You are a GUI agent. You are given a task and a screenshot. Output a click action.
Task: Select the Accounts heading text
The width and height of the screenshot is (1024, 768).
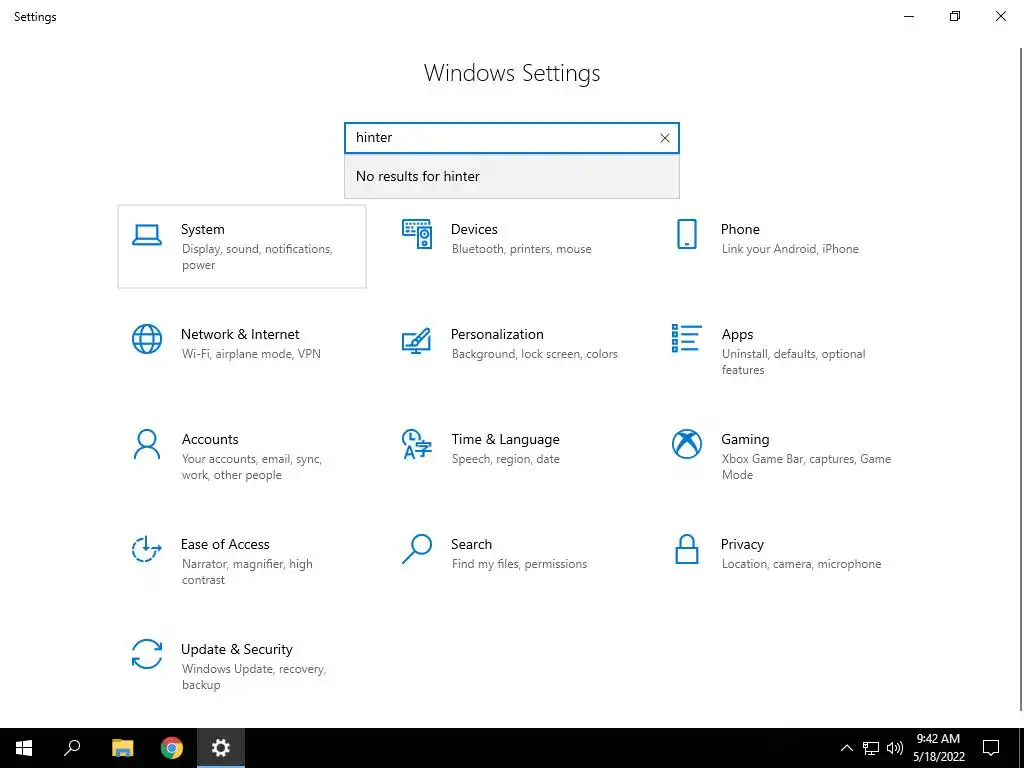(210, 440)
